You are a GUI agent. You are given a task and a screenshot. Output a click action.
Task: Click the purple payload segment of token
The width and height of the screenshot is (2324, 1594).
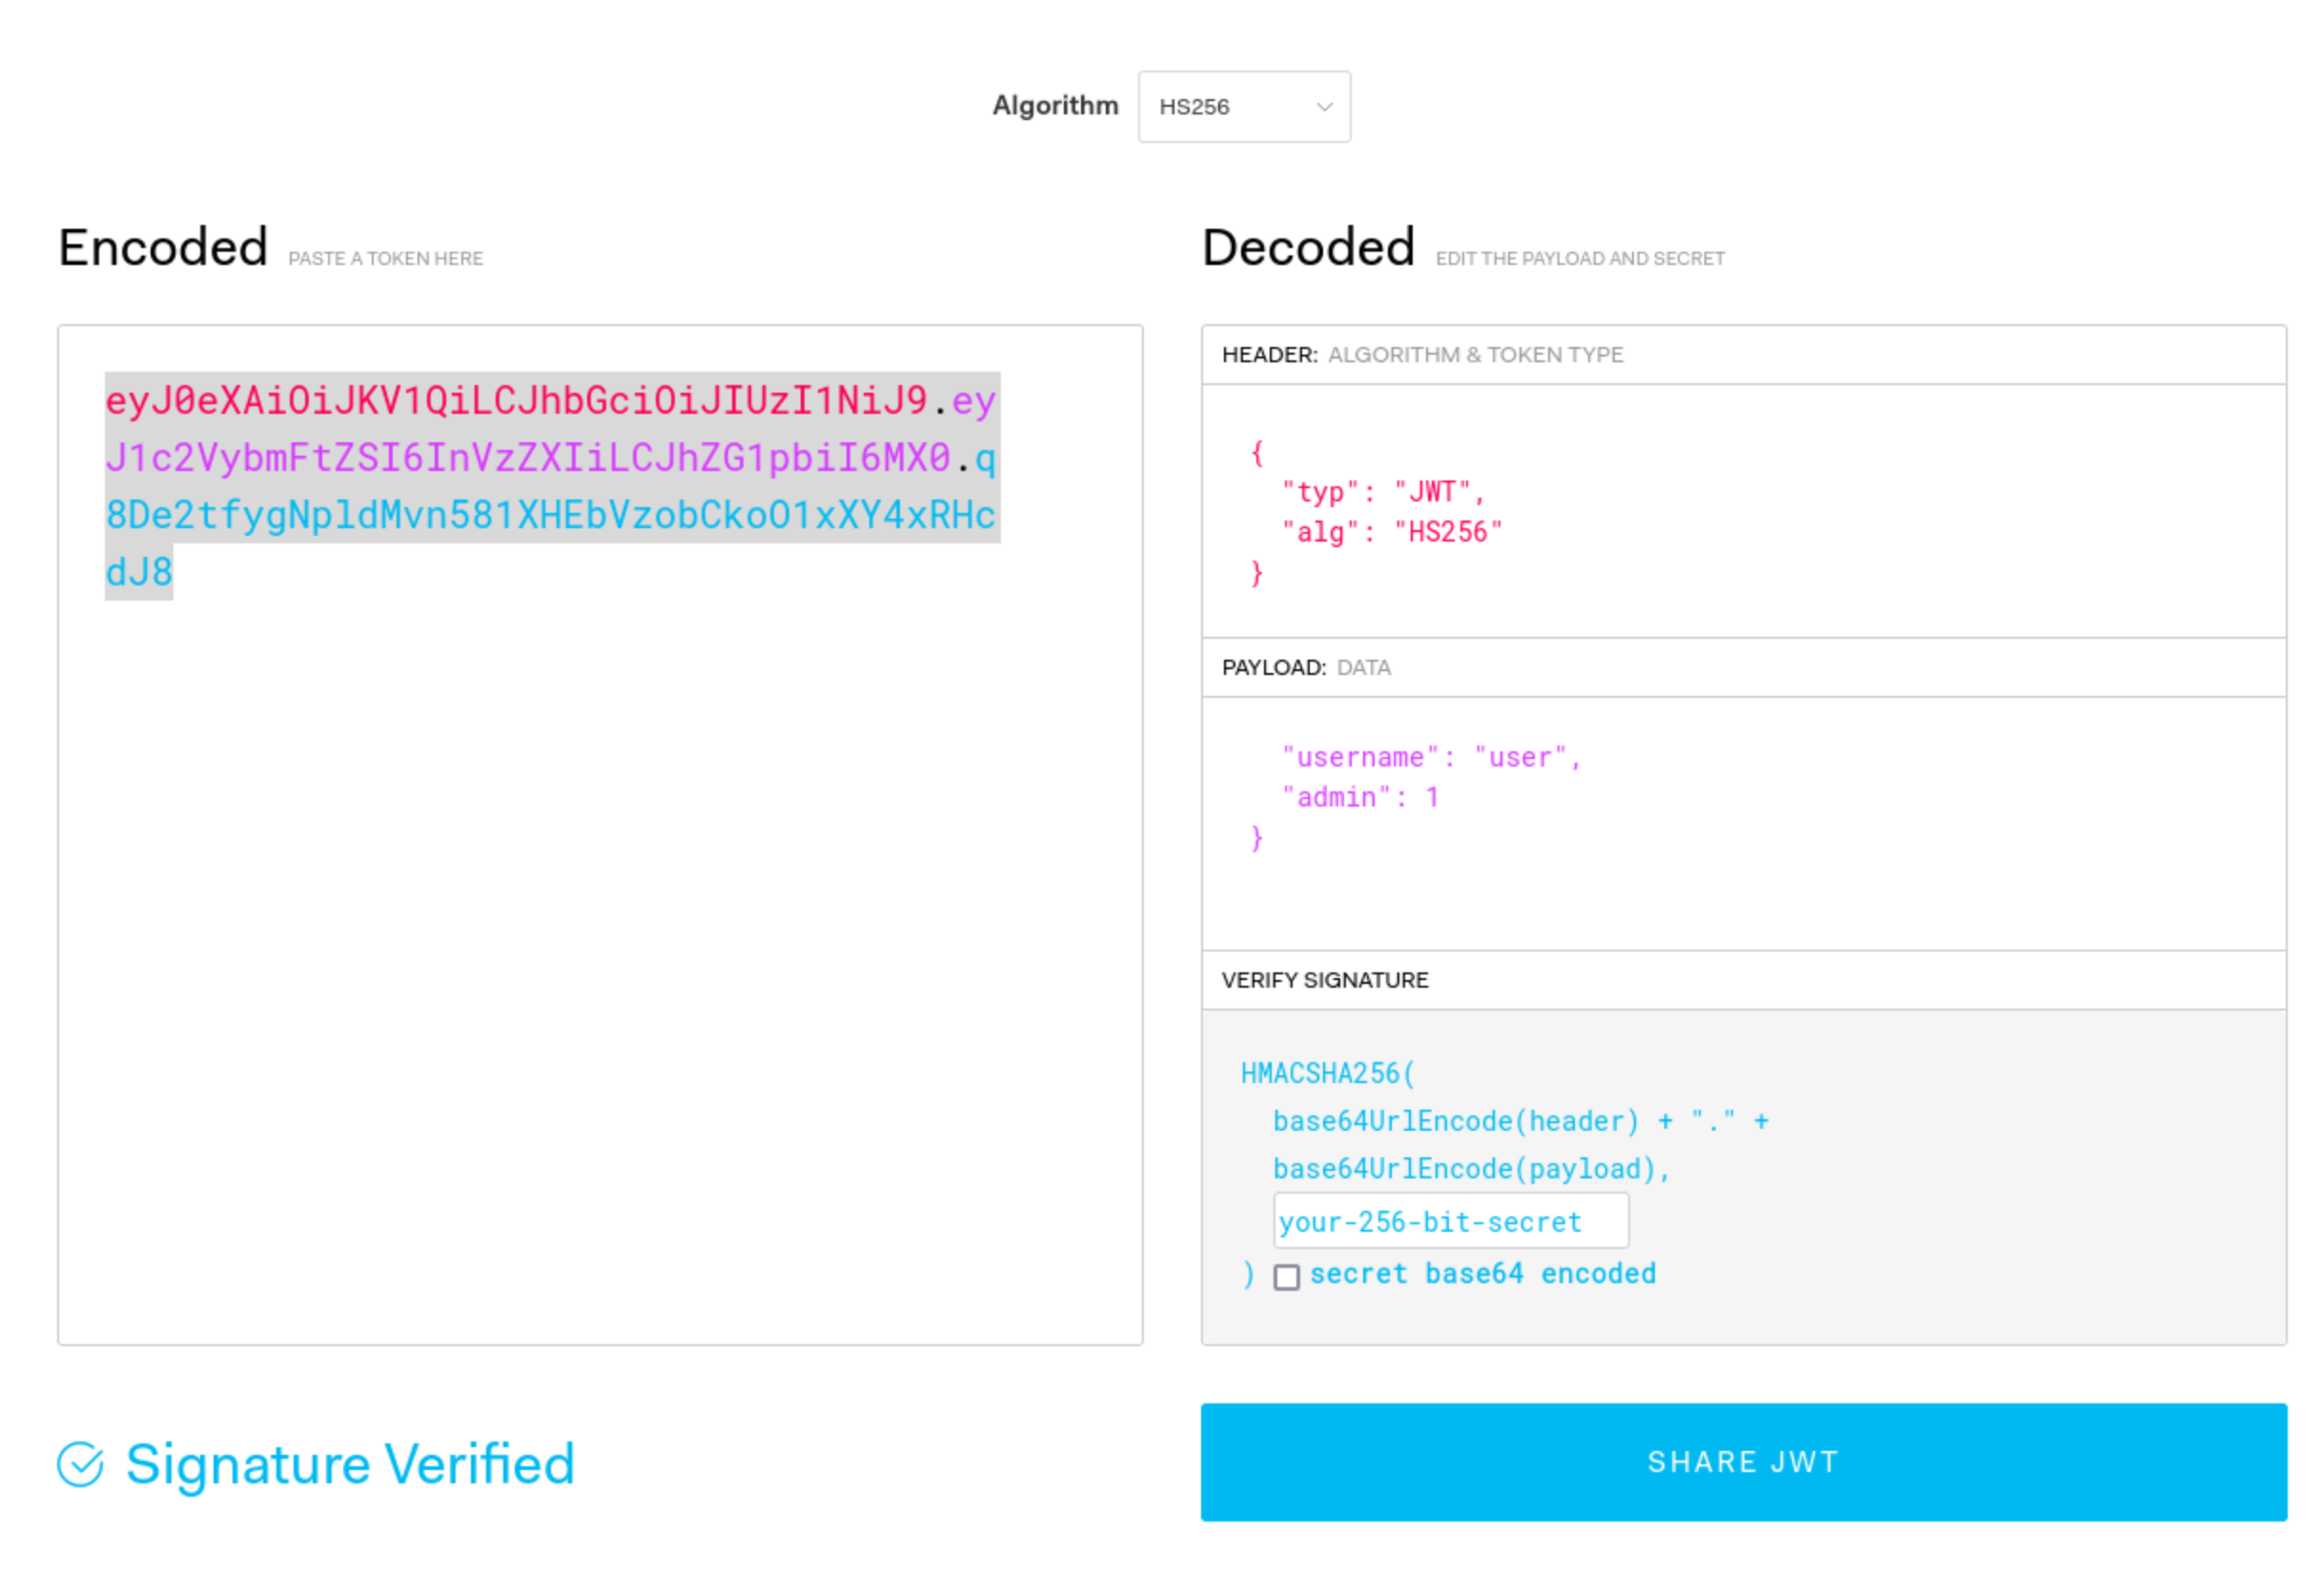527,458
